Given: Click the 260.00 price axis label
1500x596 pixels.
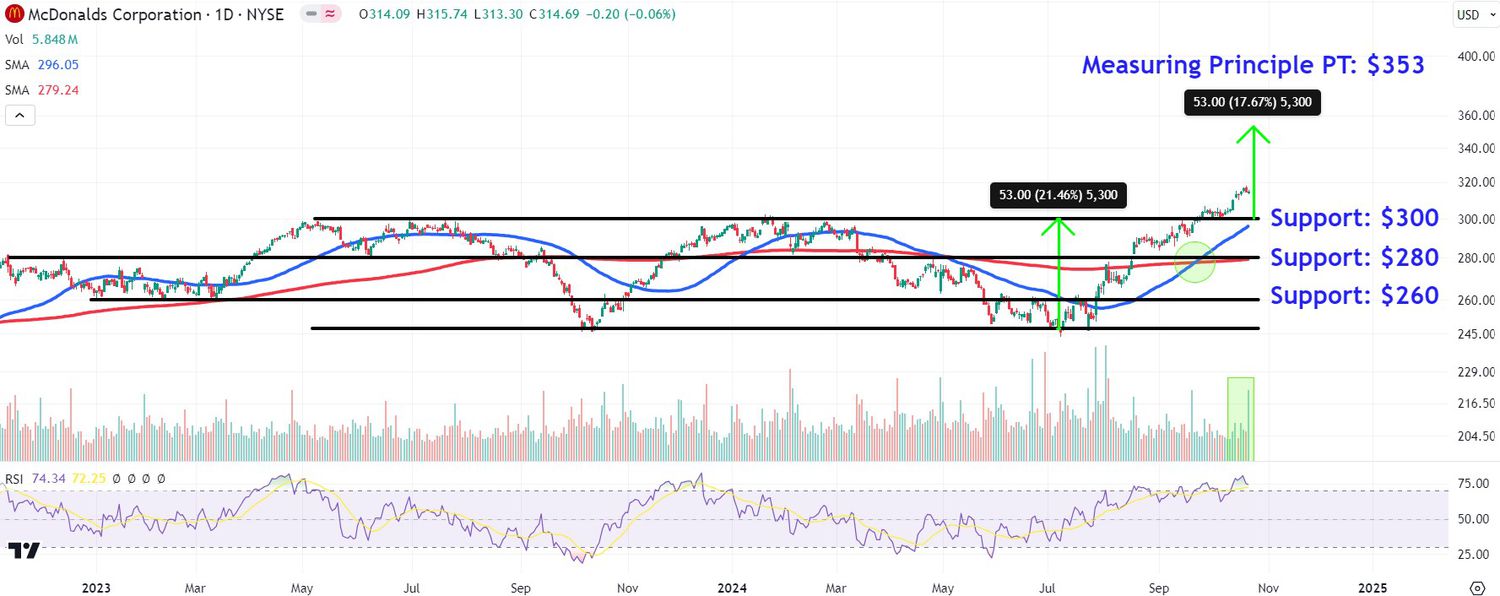Looking at the screenshot, I should coord(1476,301).
